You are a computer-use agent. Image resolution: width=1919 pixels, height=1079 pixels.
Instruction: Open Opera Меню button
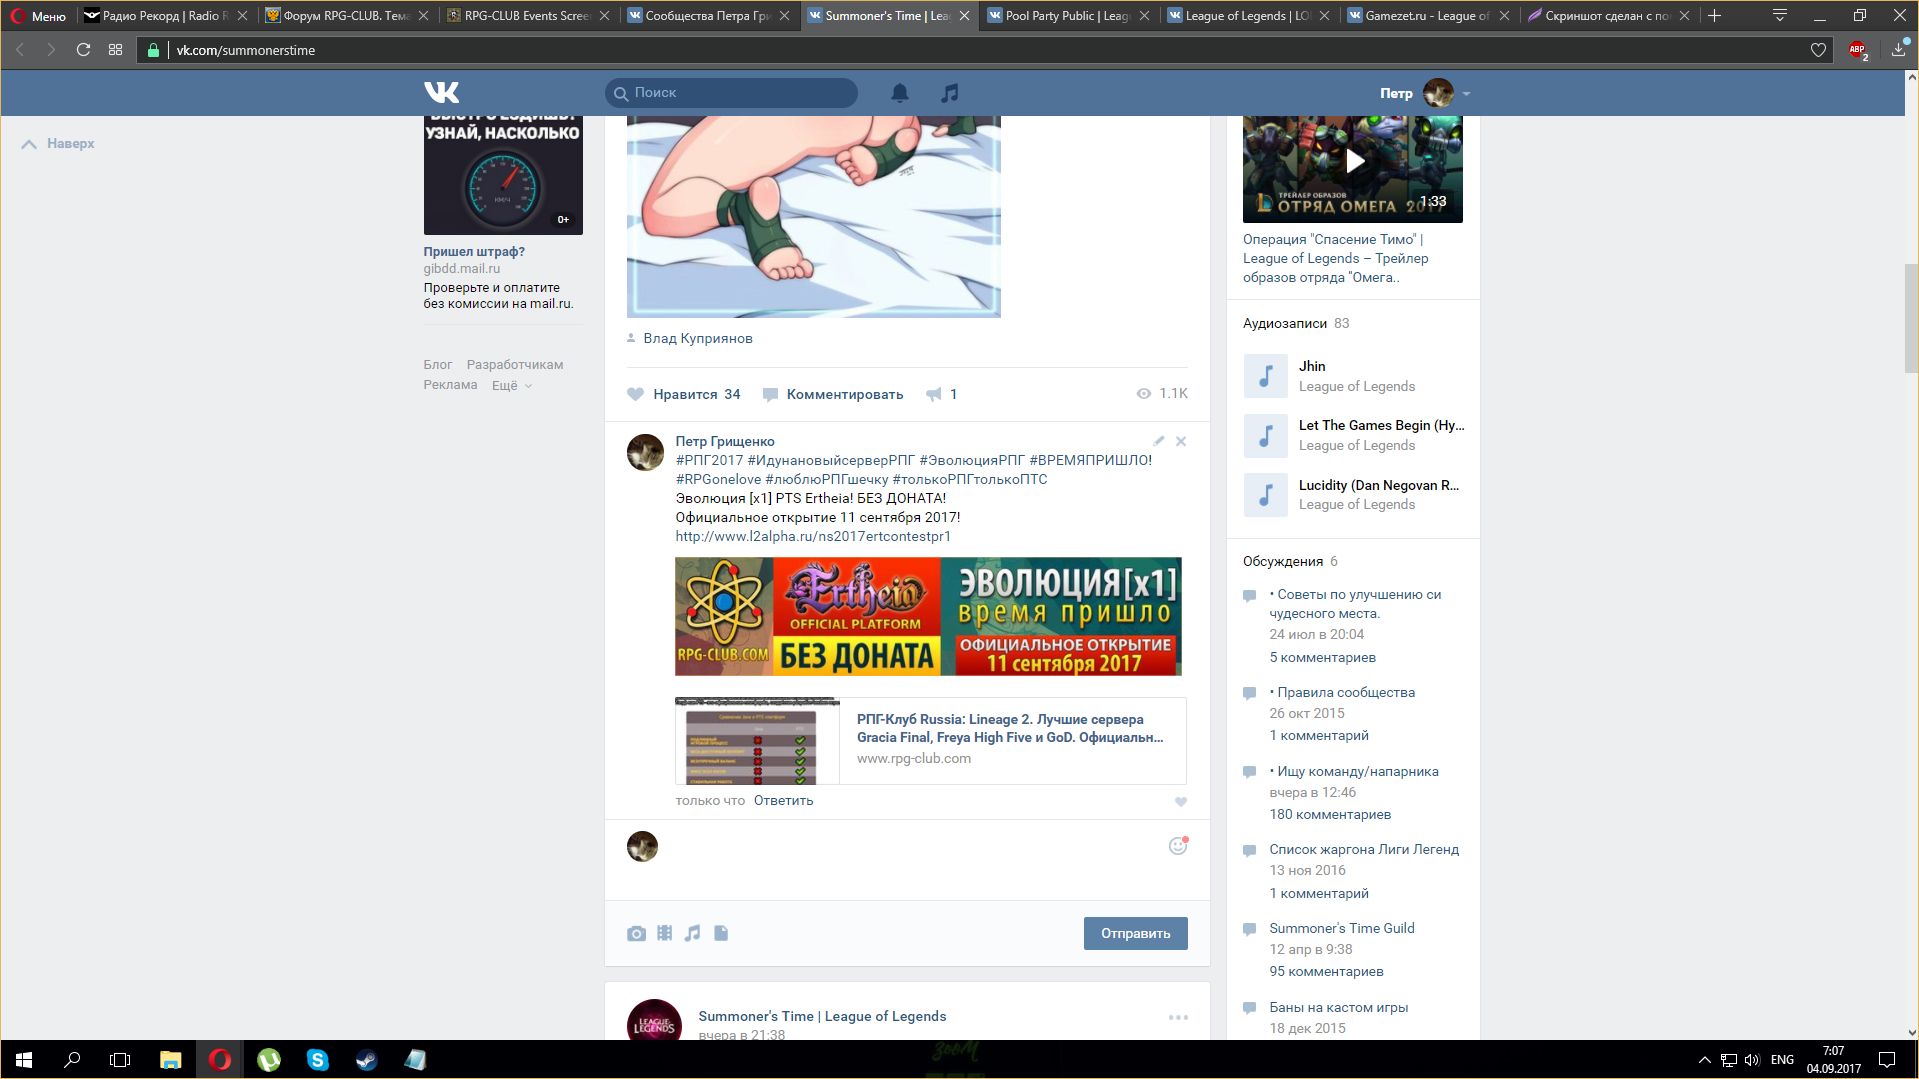pos(38,16)
